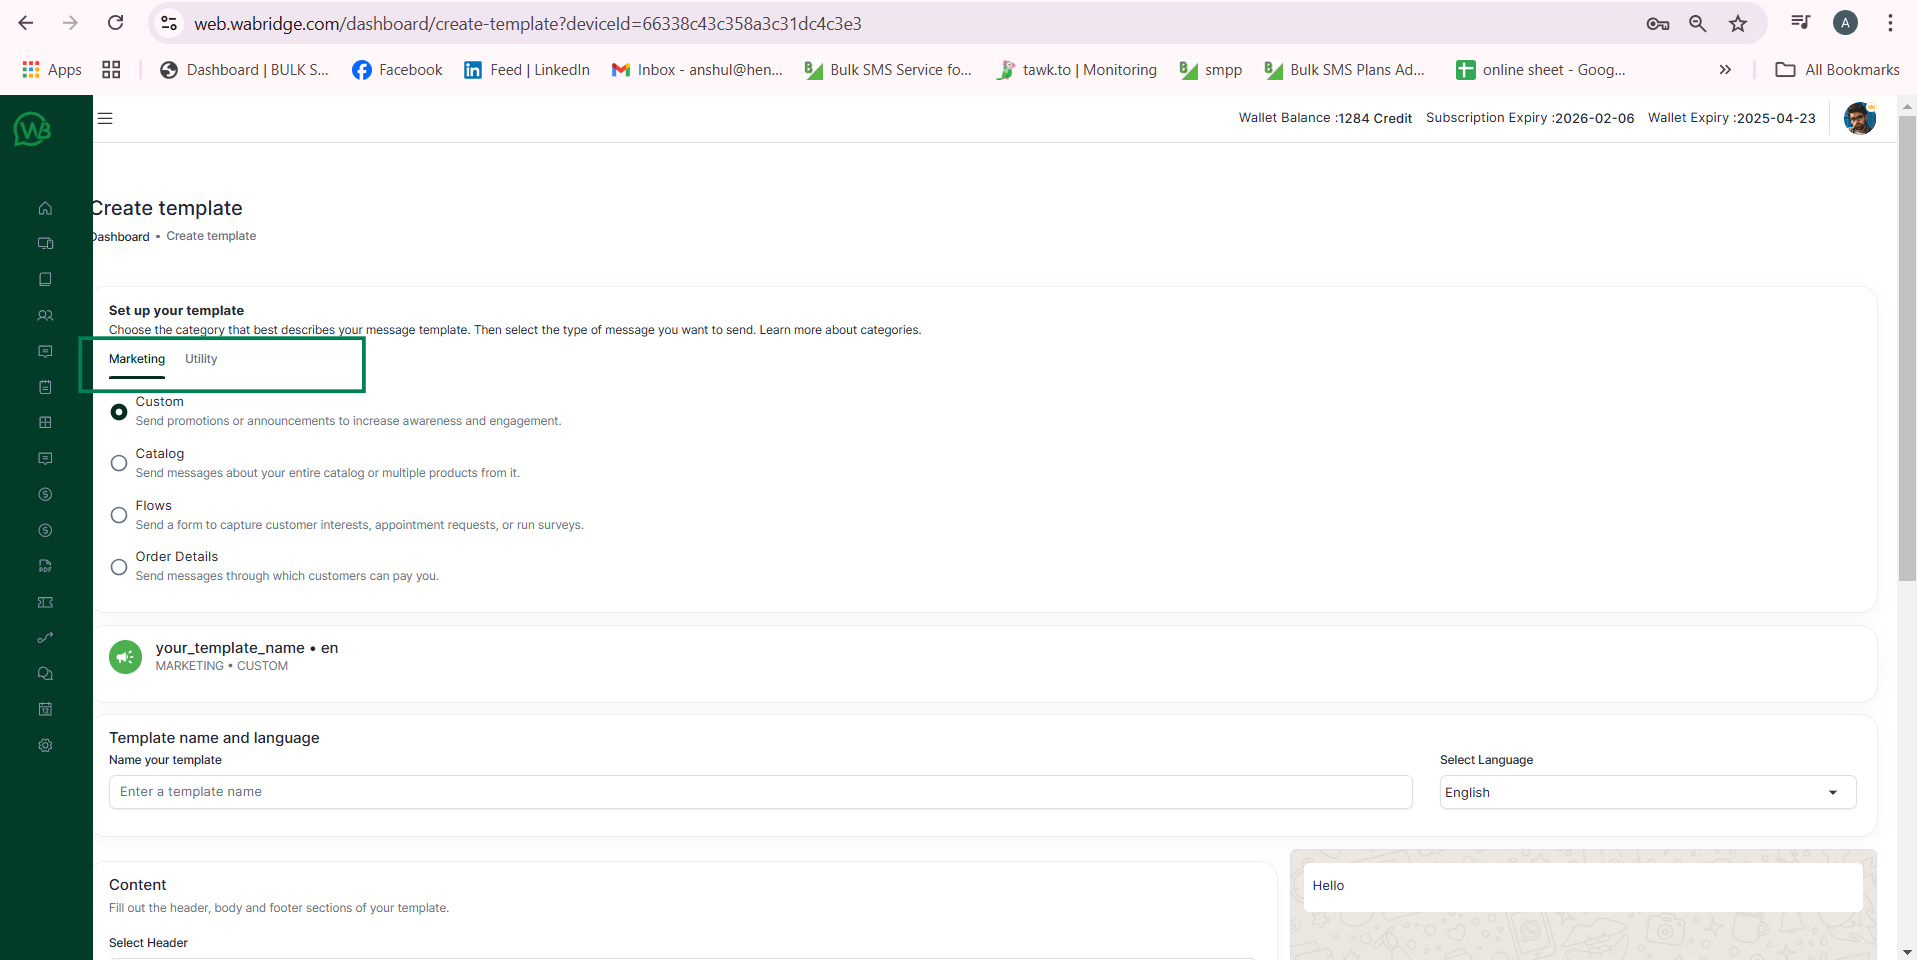
Task: Switch to the Utility tab
Action: click(201, 359)
